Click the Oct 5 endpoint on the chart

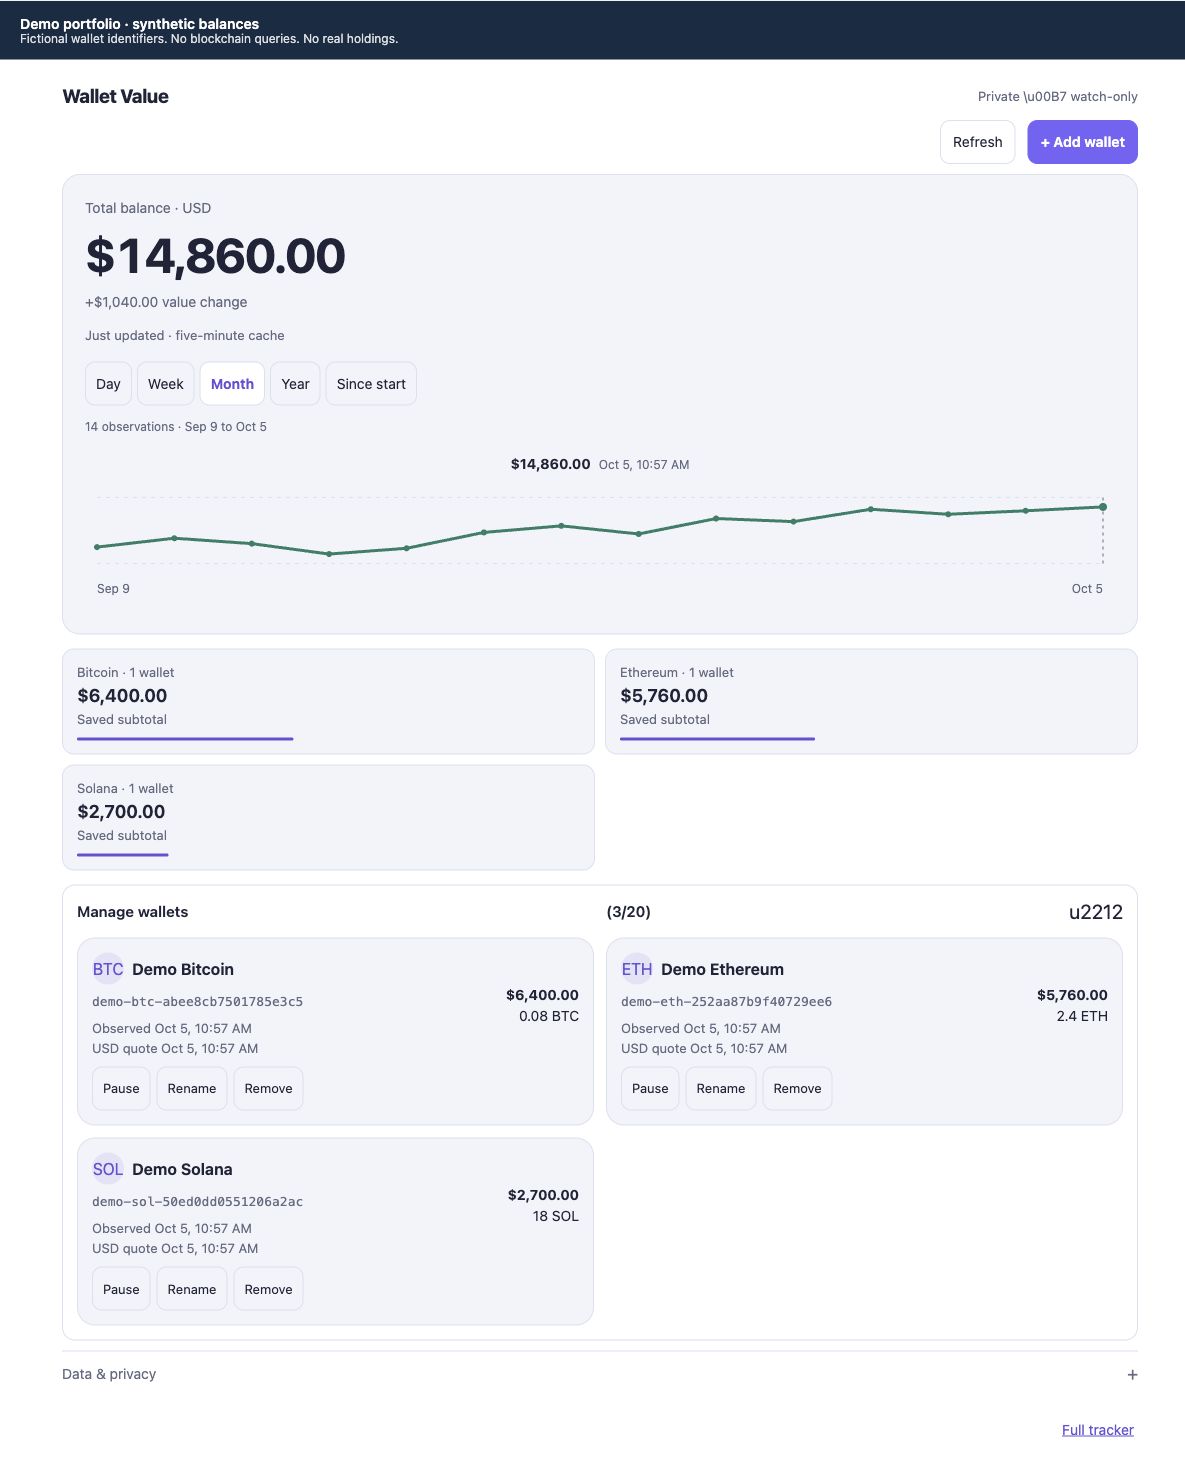click(1103, 507)
